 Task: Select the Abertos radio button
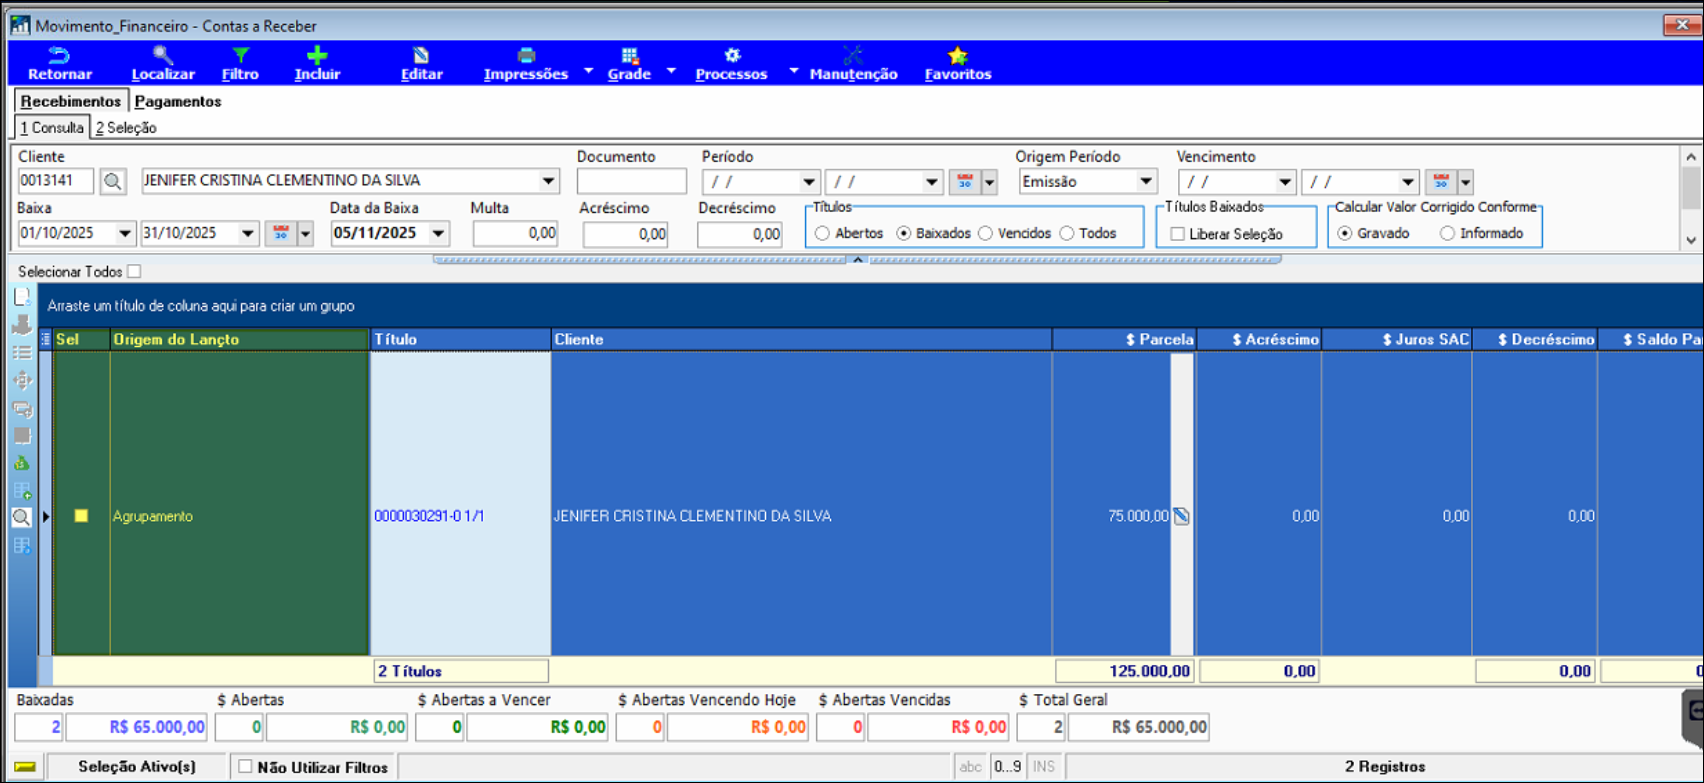coord(822,234)
